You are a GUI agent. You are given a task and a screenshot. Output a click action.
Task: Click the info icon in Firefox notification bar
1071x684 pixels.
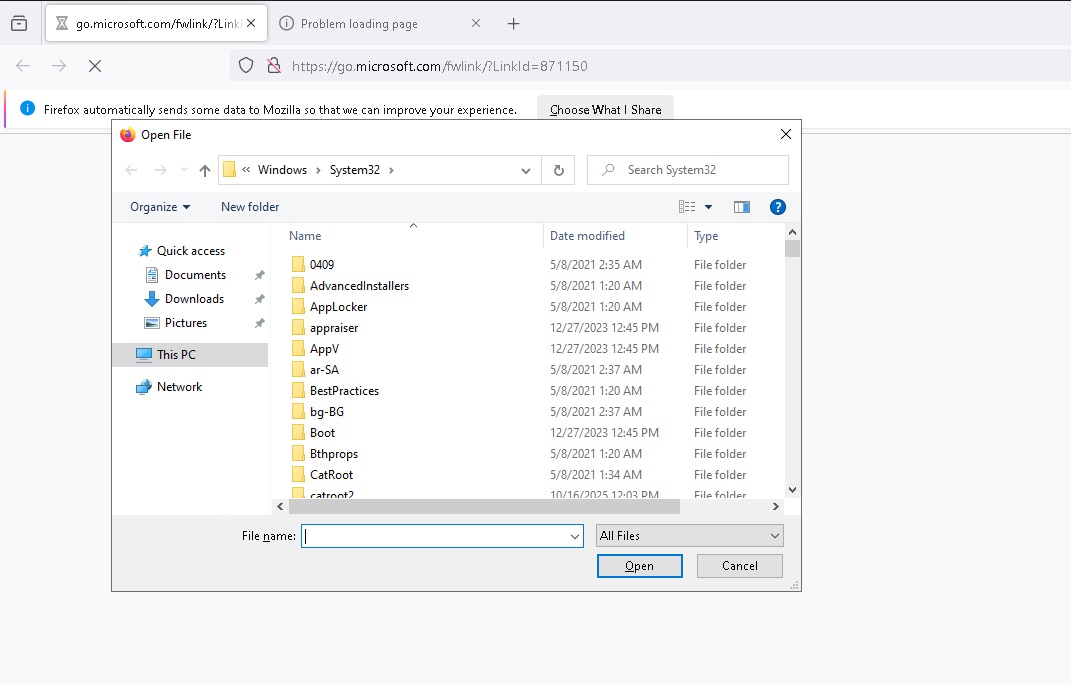[27, 108]
